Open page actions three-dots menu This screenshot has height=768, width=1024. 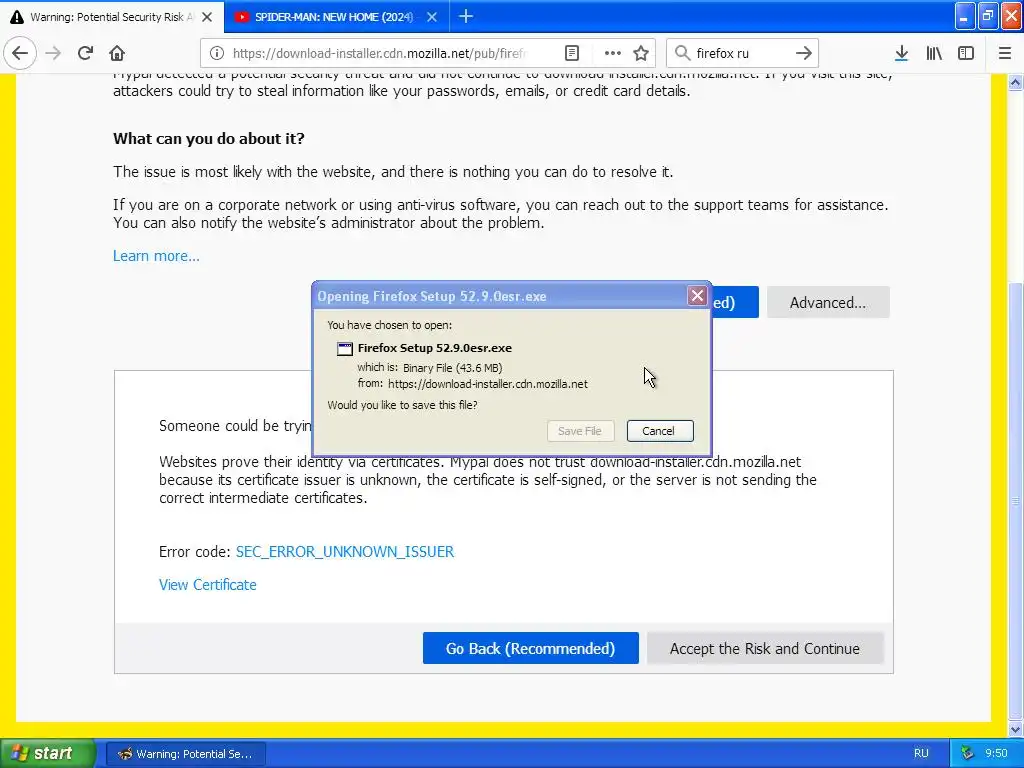613,53
